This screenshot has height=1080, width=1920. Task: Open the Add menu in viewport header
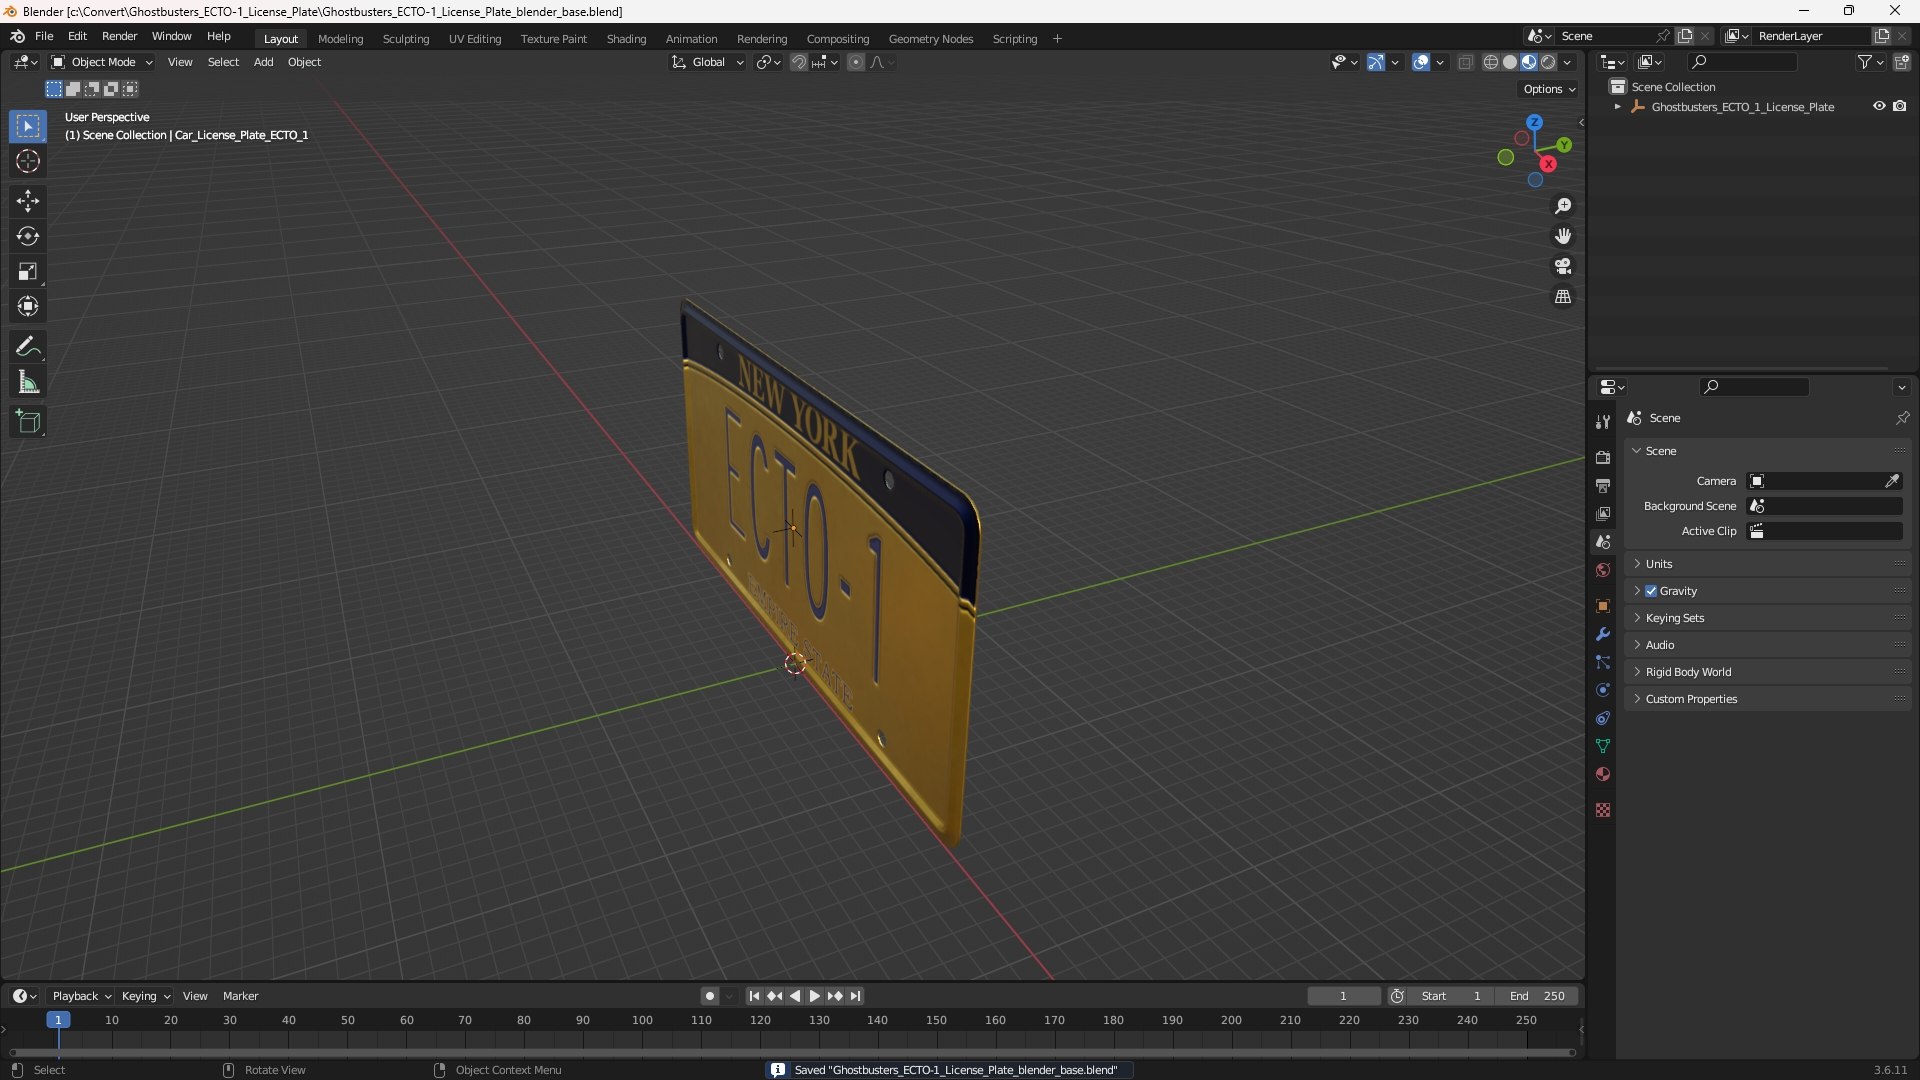[x=263, y=62]
